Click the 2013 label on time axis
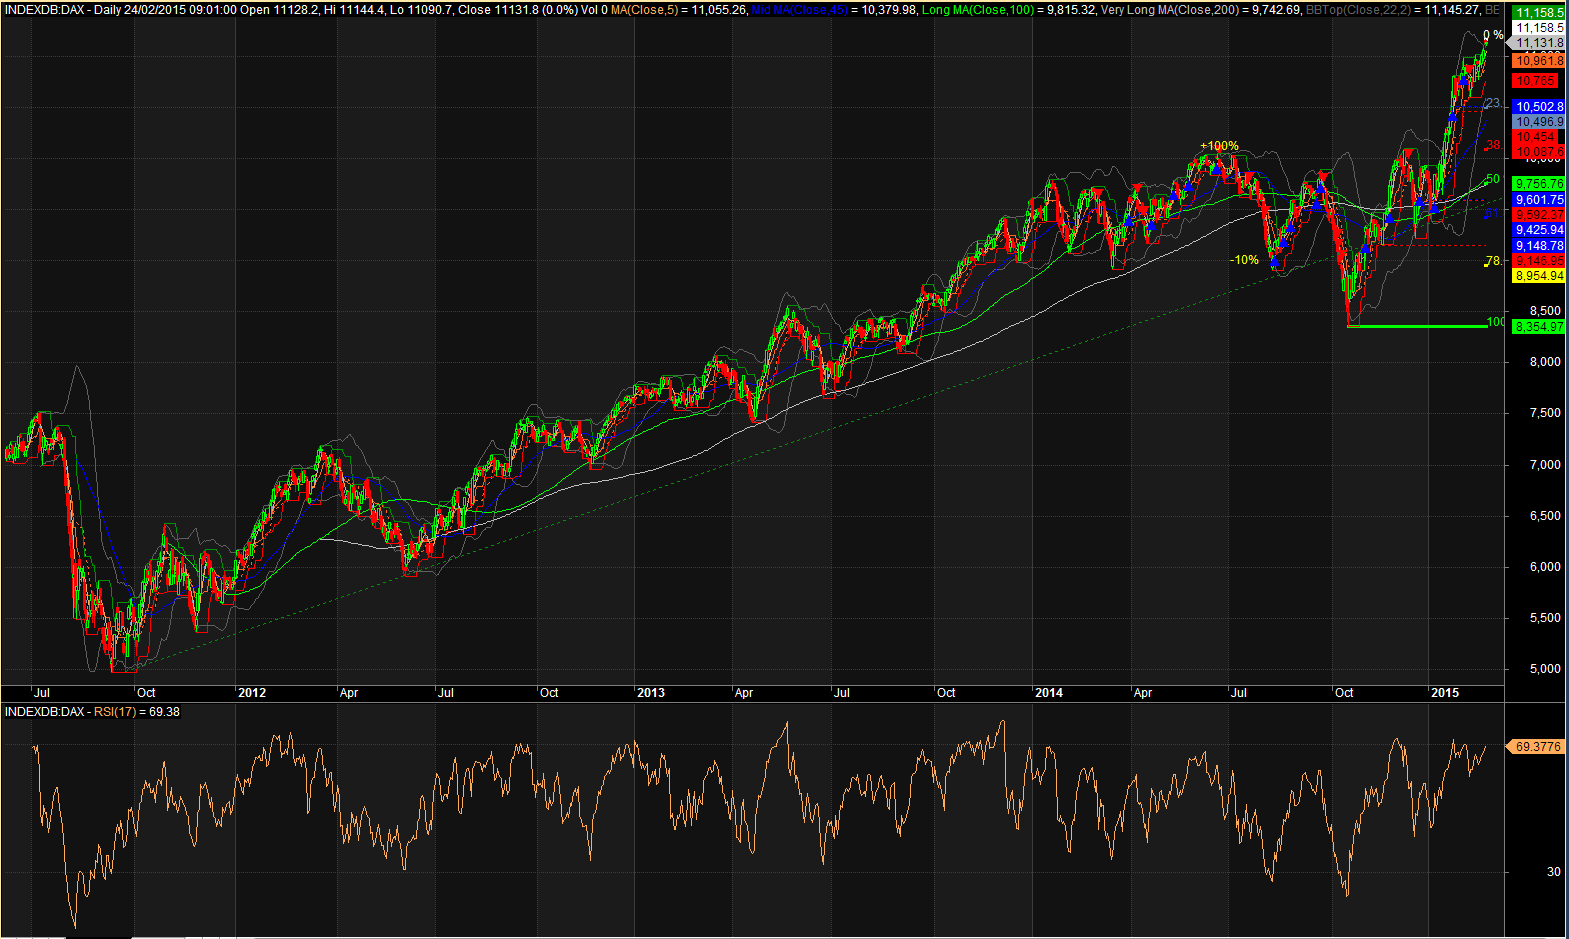 [651, 693]
